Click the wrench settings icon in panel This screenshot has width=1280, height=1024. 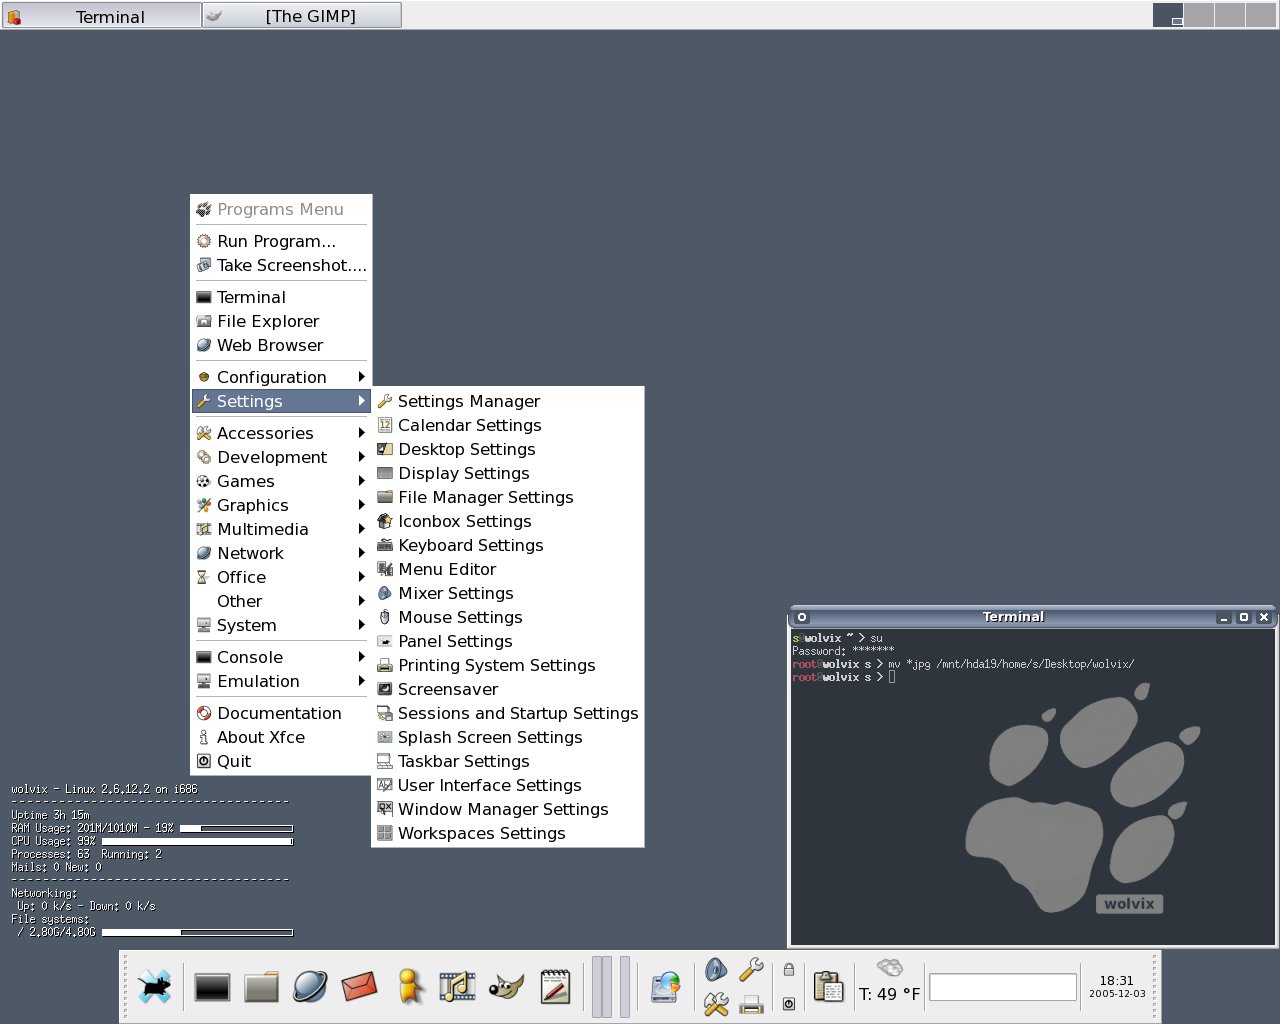[751, 969]
